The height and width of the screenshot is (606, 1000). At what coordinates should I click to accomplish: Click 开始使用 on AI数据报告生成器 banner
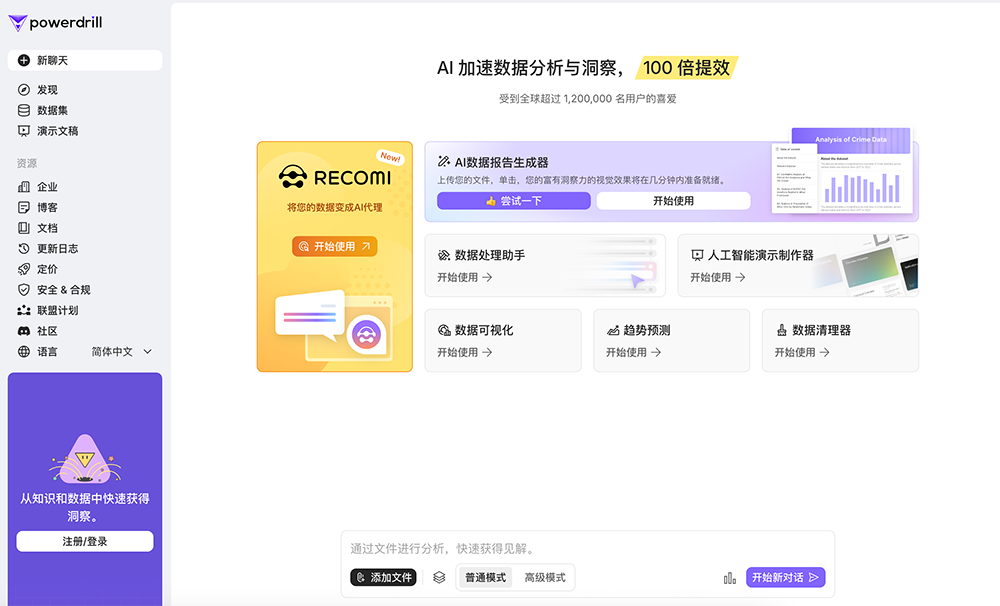673,201
